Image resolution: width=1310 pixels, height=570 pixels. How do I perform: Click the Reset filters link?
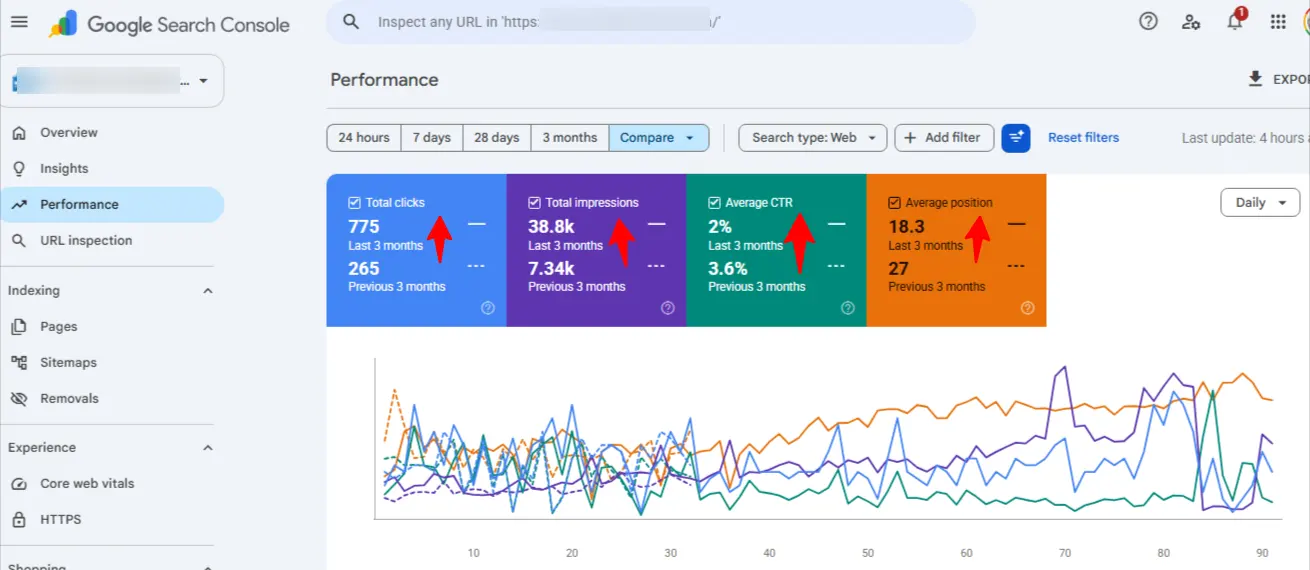[1083, 138]
